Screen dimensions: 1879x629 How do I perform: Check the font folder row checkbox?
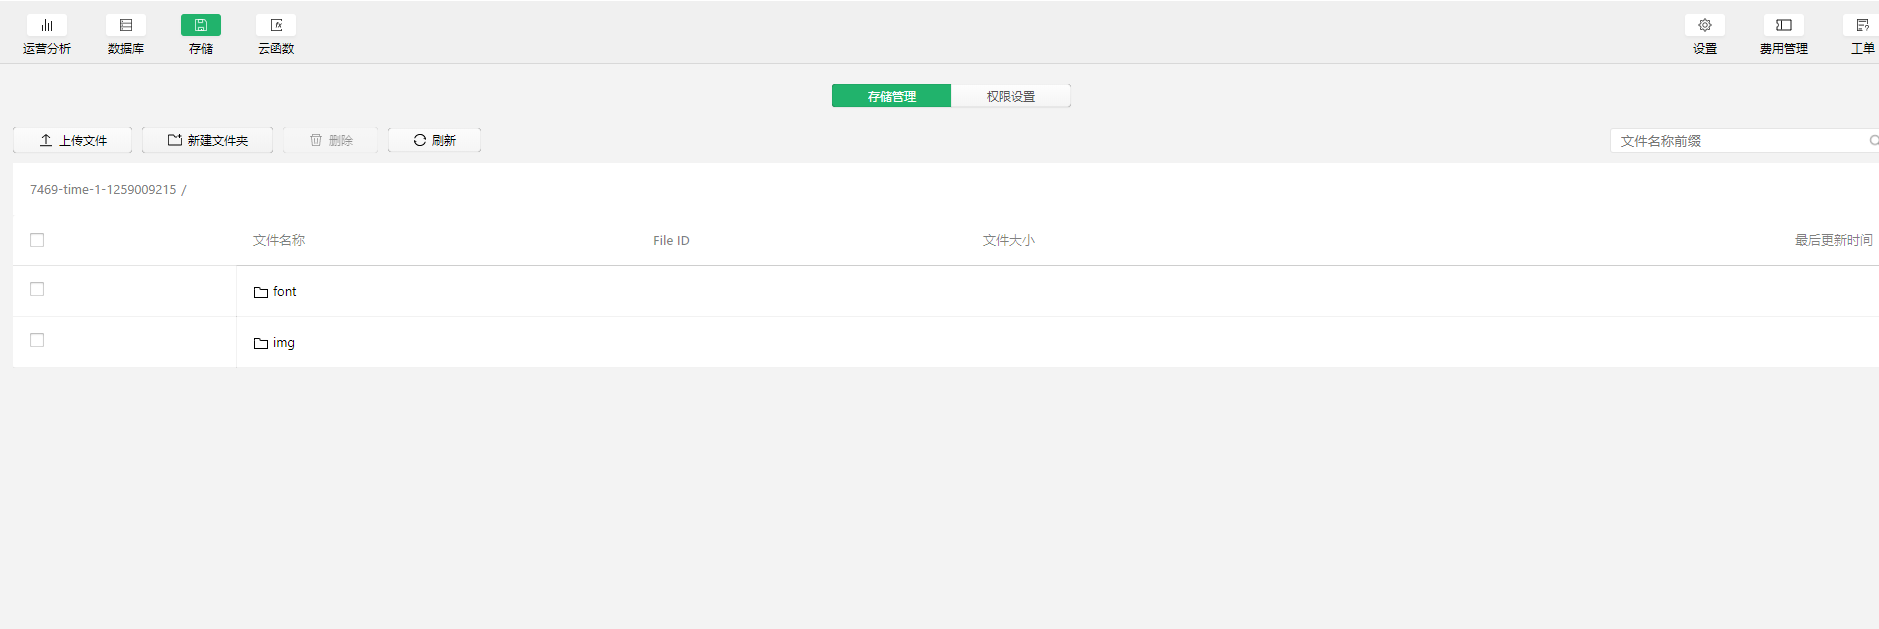click(x=37, y=289)
